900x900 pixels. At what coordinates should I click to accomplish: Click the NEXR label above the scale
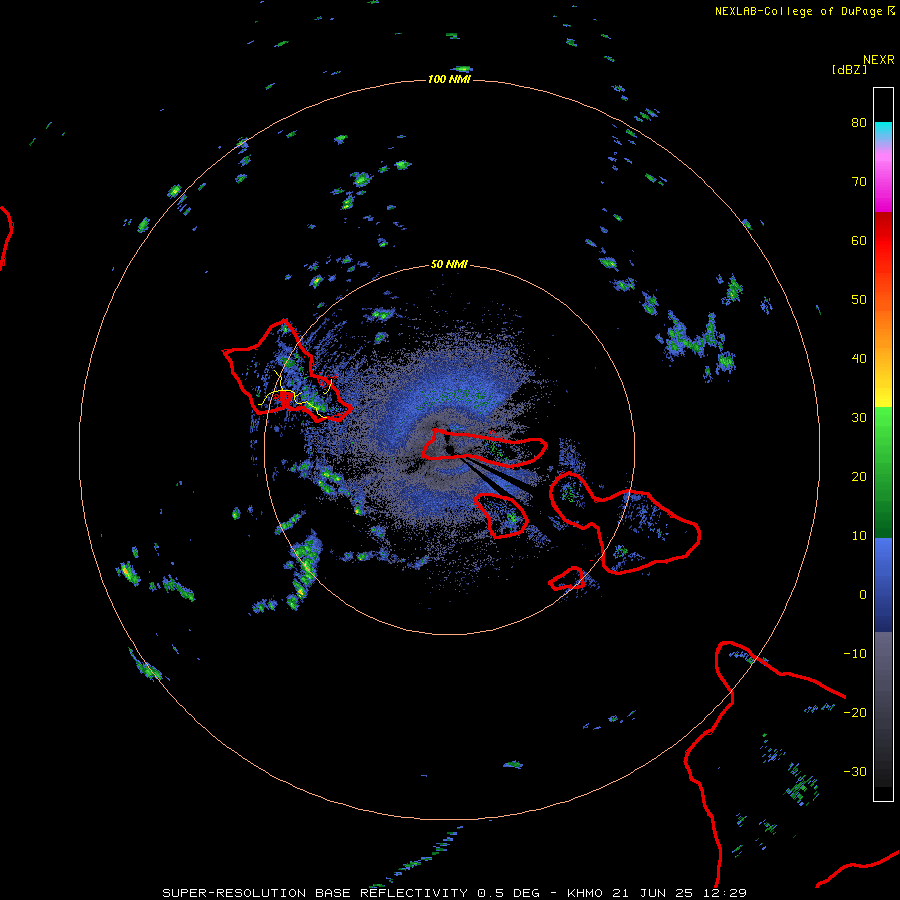click(x=879, y=60)
